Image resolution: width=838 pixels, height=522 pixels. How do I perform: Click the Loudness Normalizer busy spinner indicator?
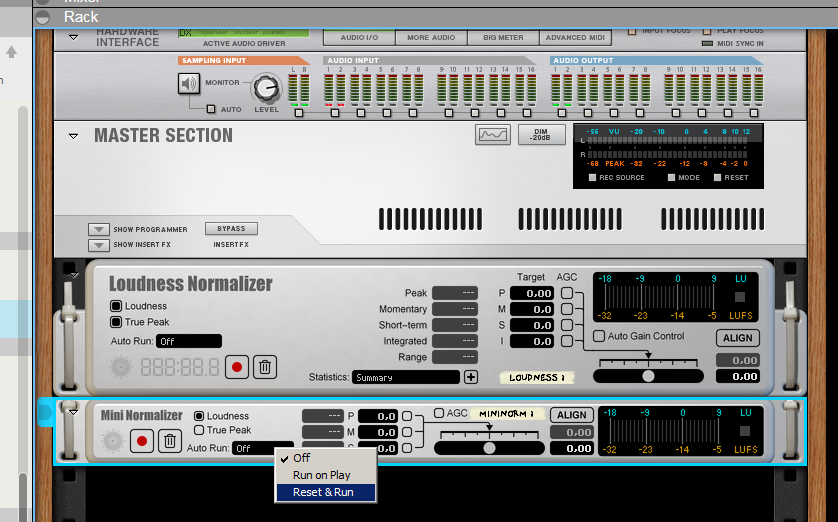pos(121,367)
